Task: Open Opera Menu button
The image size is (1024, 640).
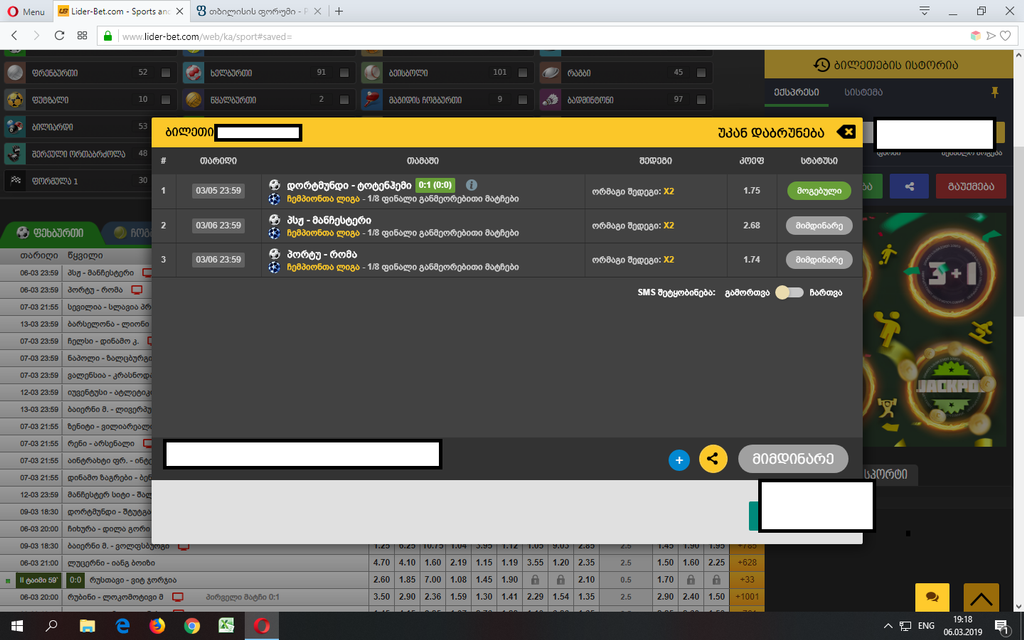Action: [26, 11]
